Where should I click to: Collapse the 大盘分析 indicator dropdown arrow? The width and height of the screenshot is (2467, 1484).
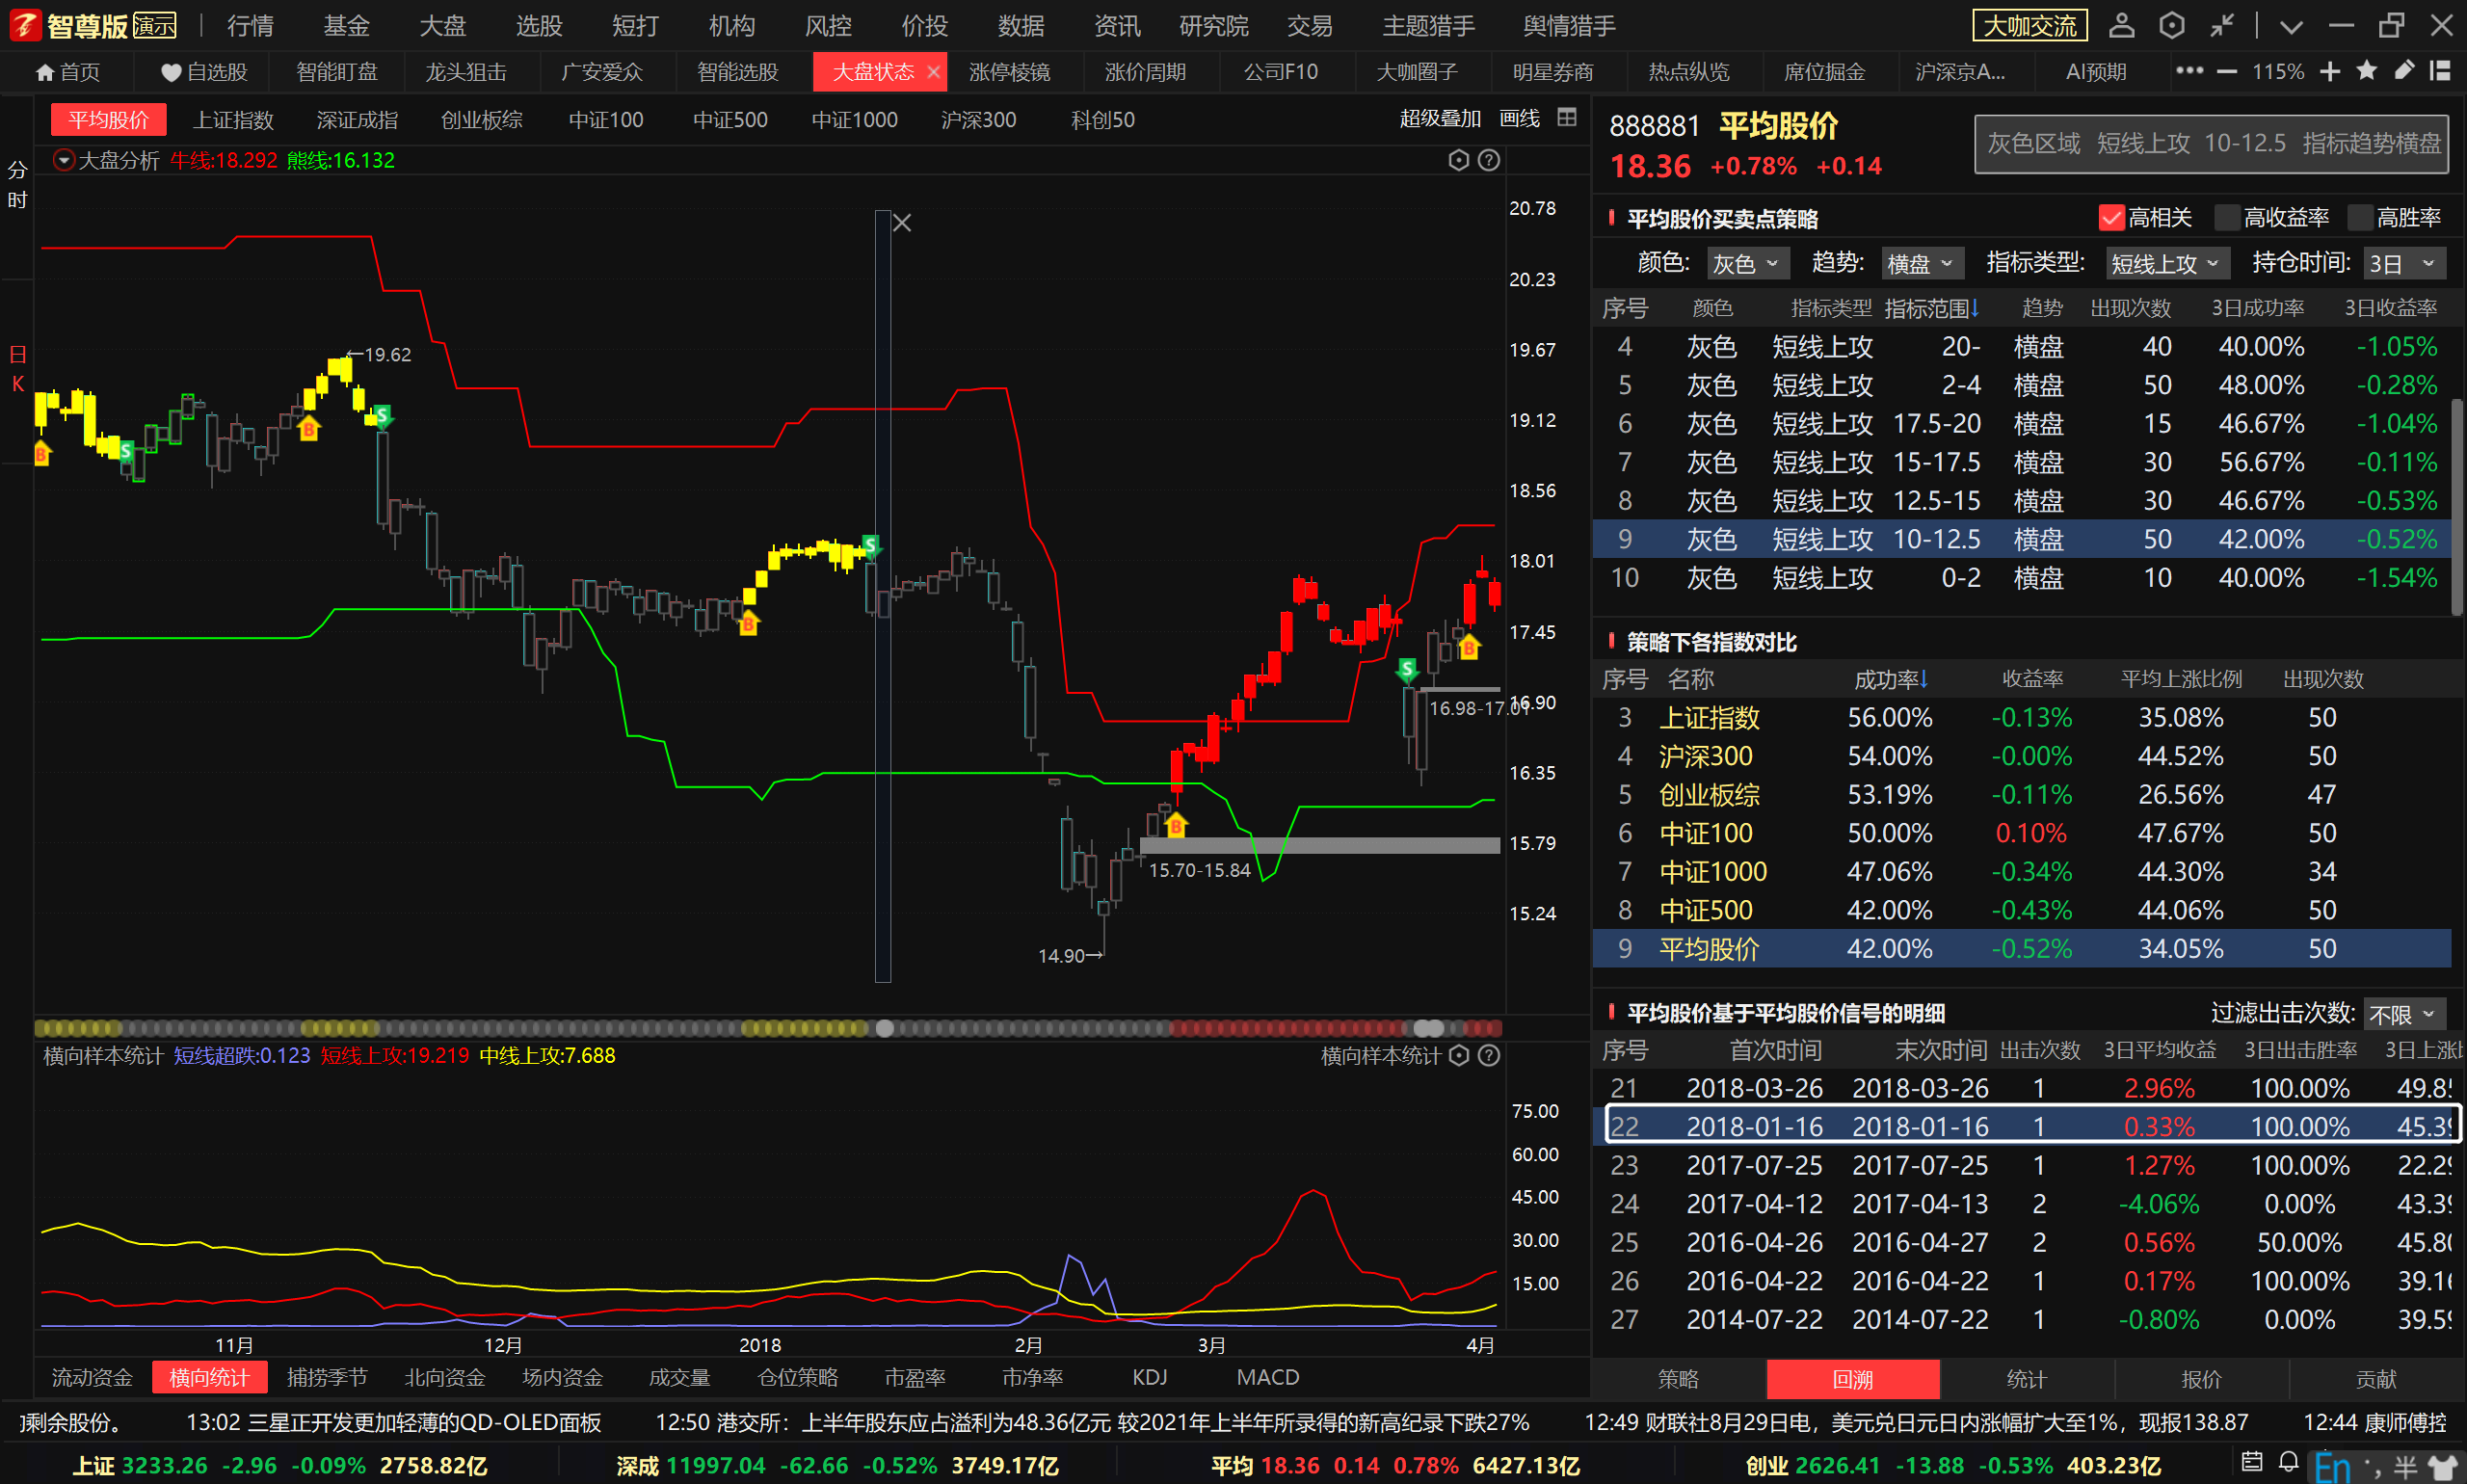[64, 160]
